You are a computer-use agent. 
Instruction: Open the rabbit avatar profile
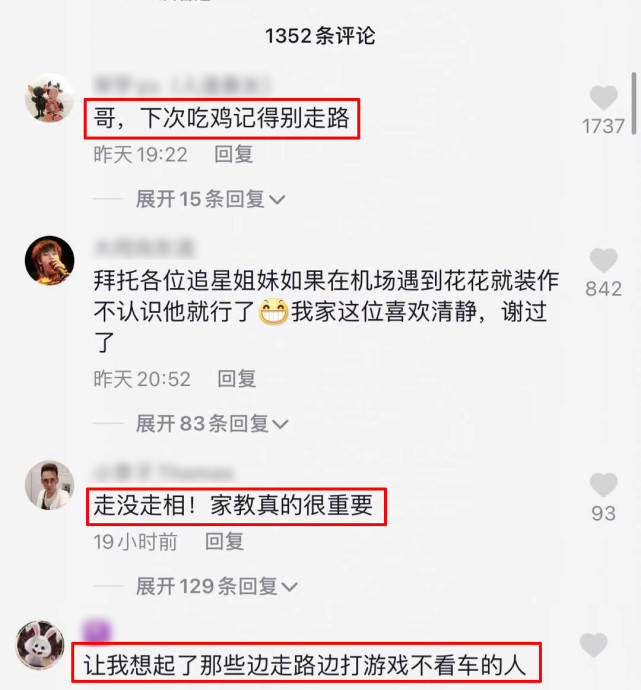coord(40,645)
